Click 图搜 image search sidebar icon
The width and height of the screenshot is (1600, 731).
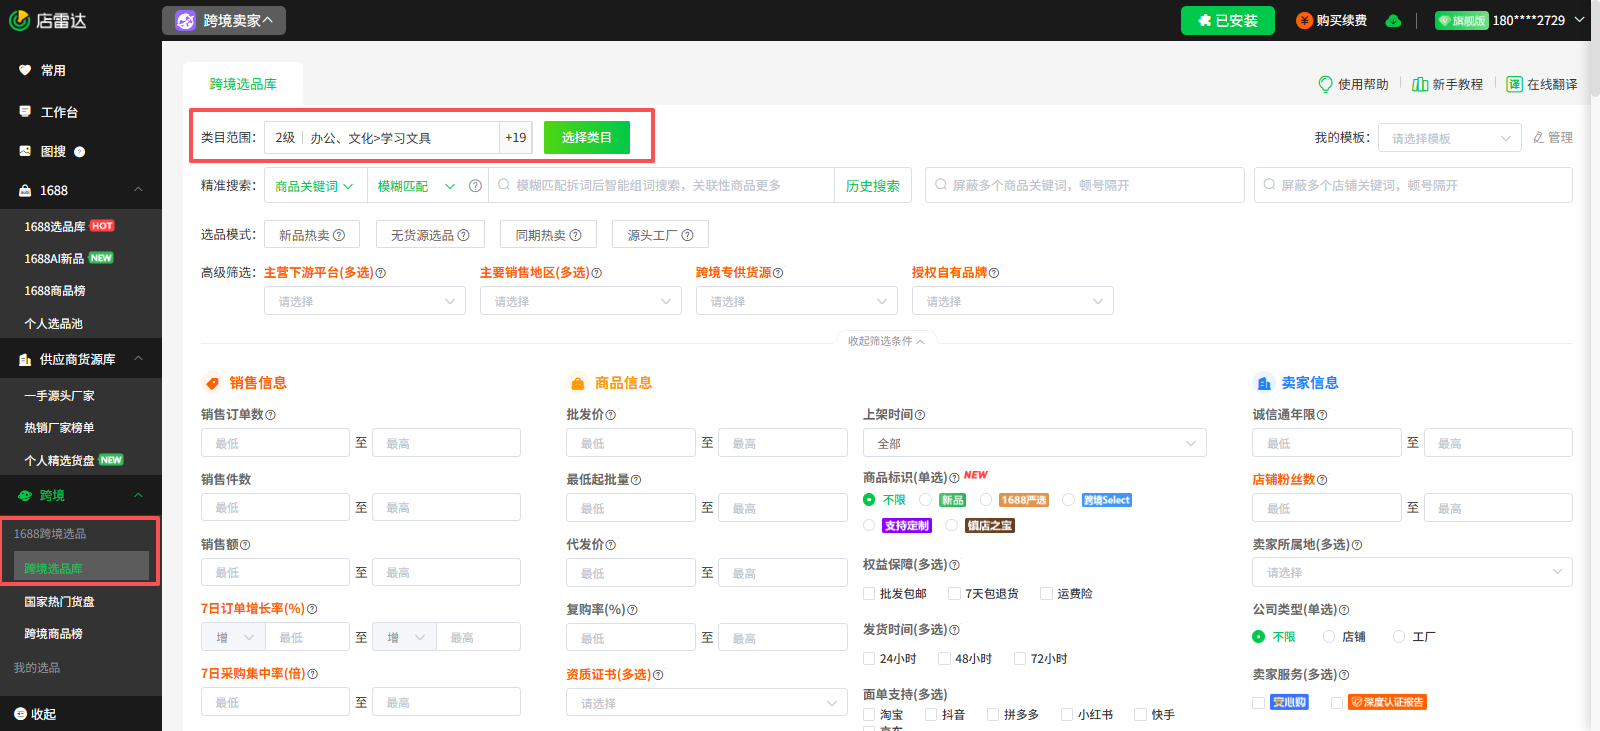point(25,151)
